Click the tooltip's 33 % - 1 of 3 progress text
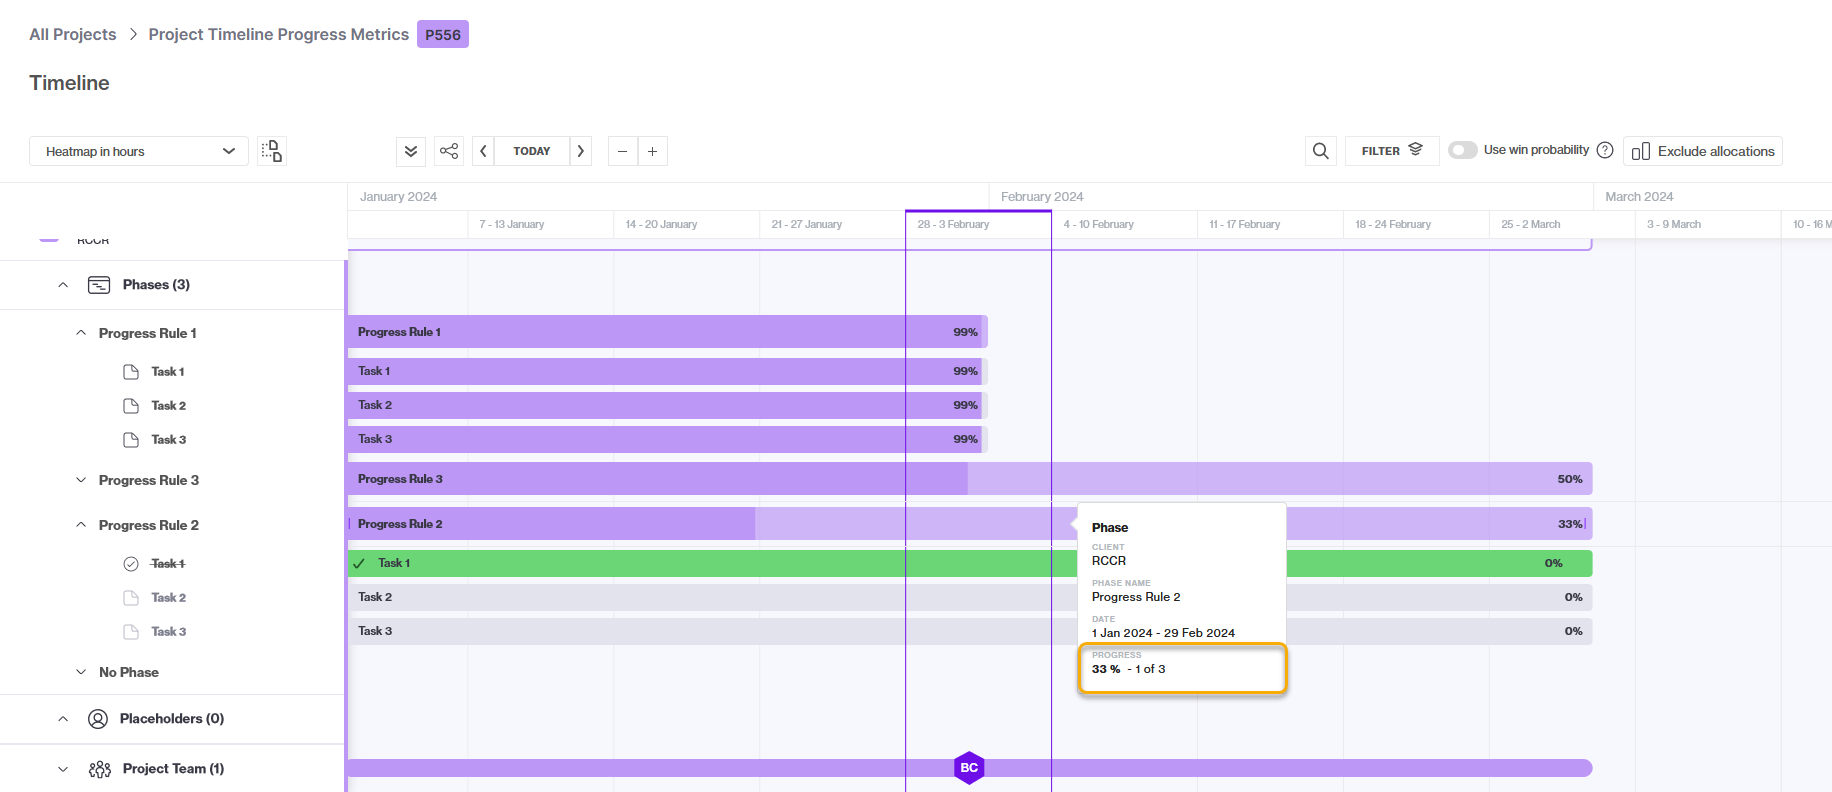Screen dimensions: 1832x792 (x=1128, y=669)
